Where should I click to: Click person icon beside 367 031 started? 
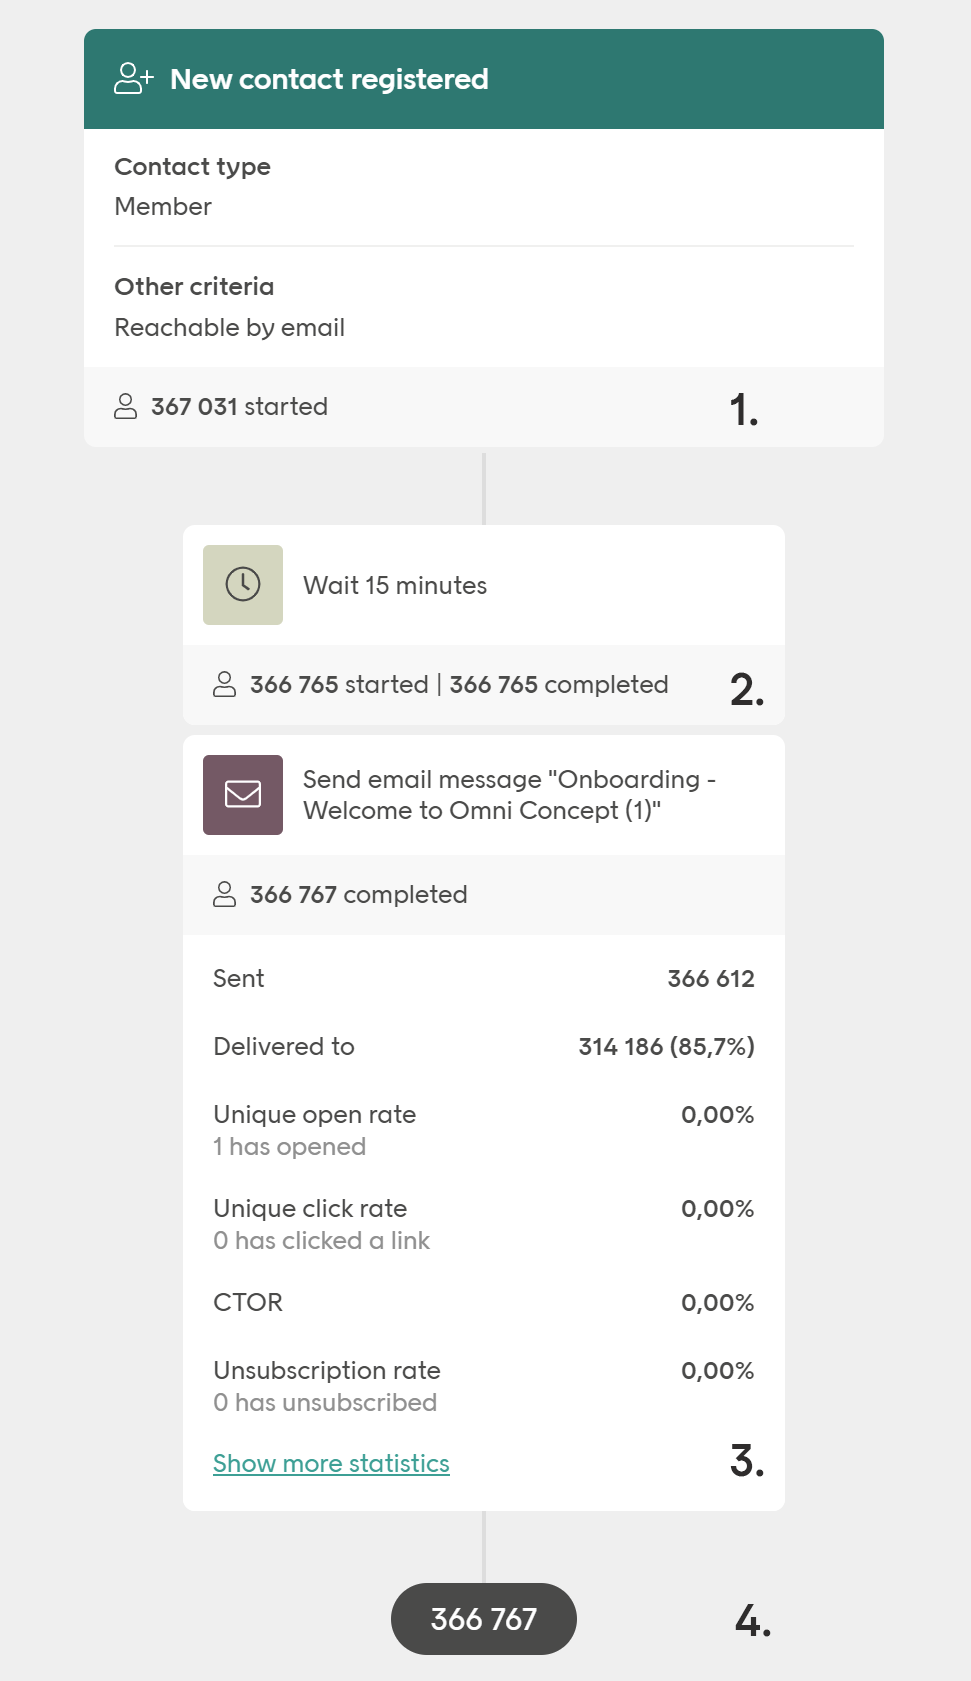click(126, 407)
